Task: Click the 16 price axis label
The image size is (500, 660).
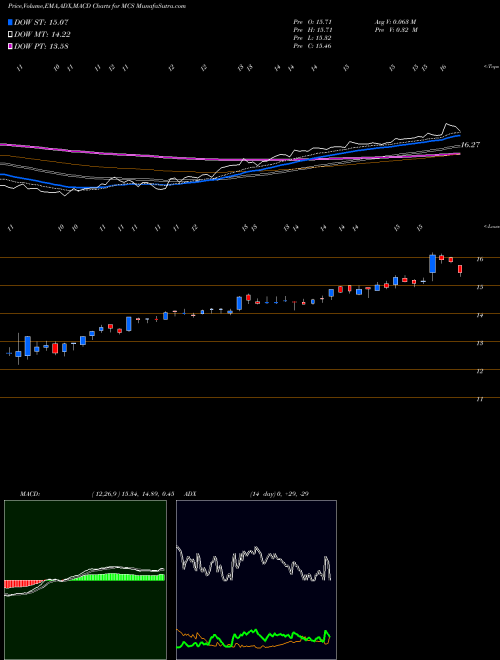Action: (x=480, y=259)
